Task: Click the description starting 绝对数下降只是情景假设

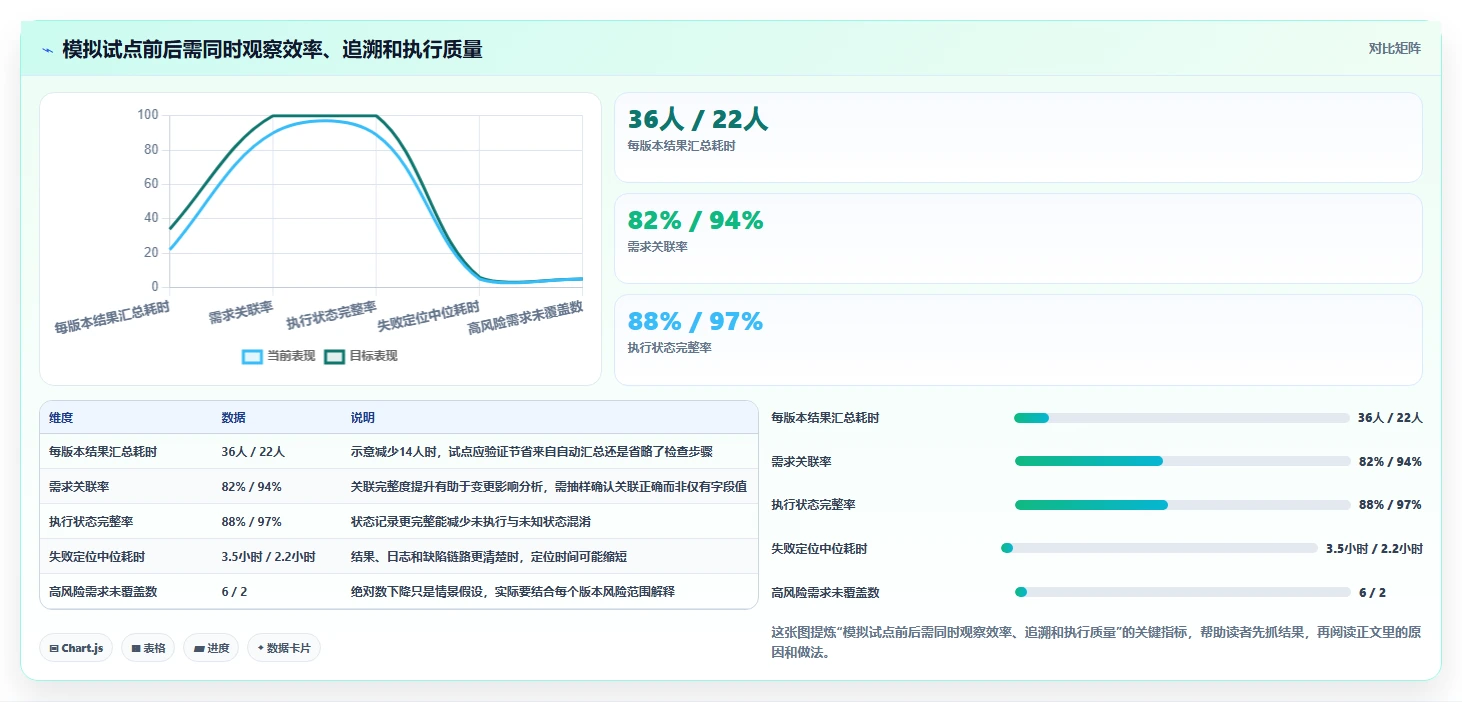Action: pyautogui.click(x=512, y=592)
